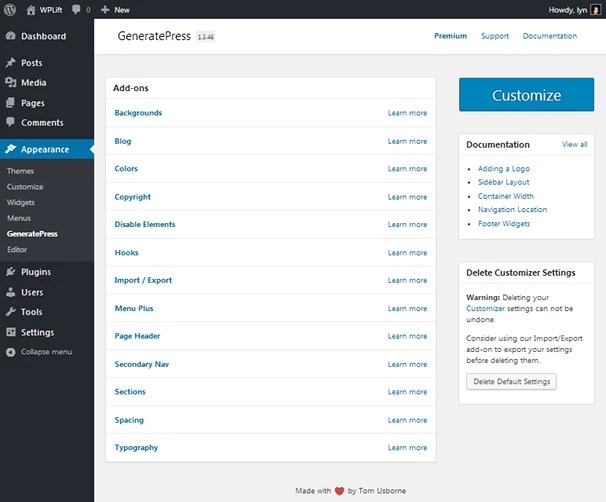Click the Users person icon
This screenshot has height=502, width=606.
point(11,292)
